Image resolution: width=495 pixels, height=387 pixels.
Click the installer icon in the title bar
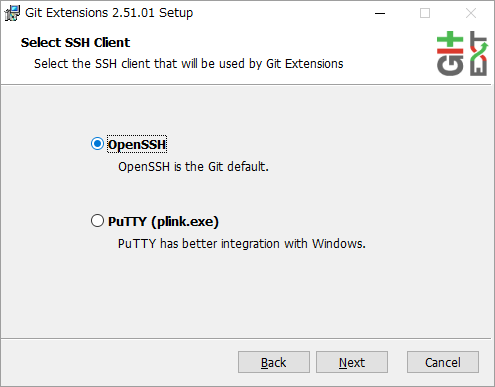12,13
